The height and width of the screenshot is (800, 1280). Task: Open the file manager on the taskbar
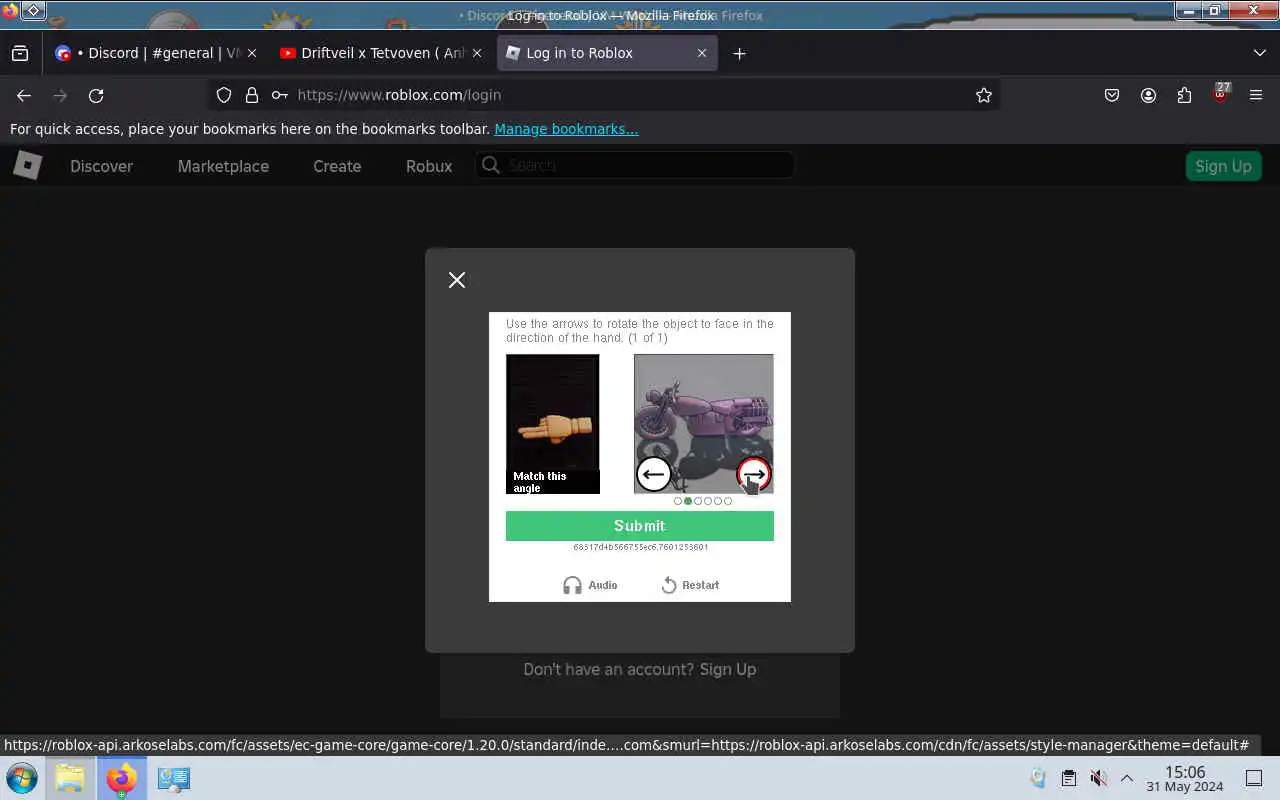pyautogui.click(x=70, y=778)
